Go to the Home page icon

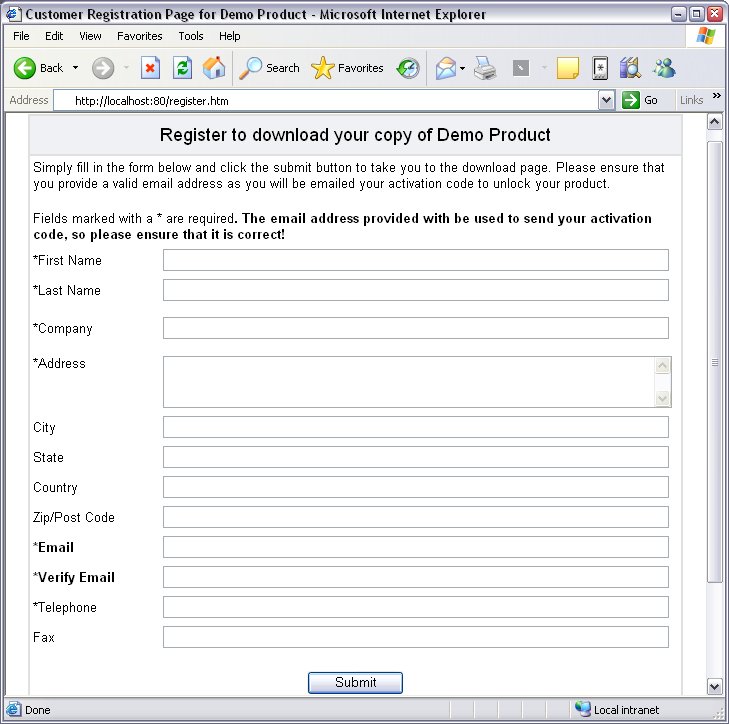(x=214, y=68)
